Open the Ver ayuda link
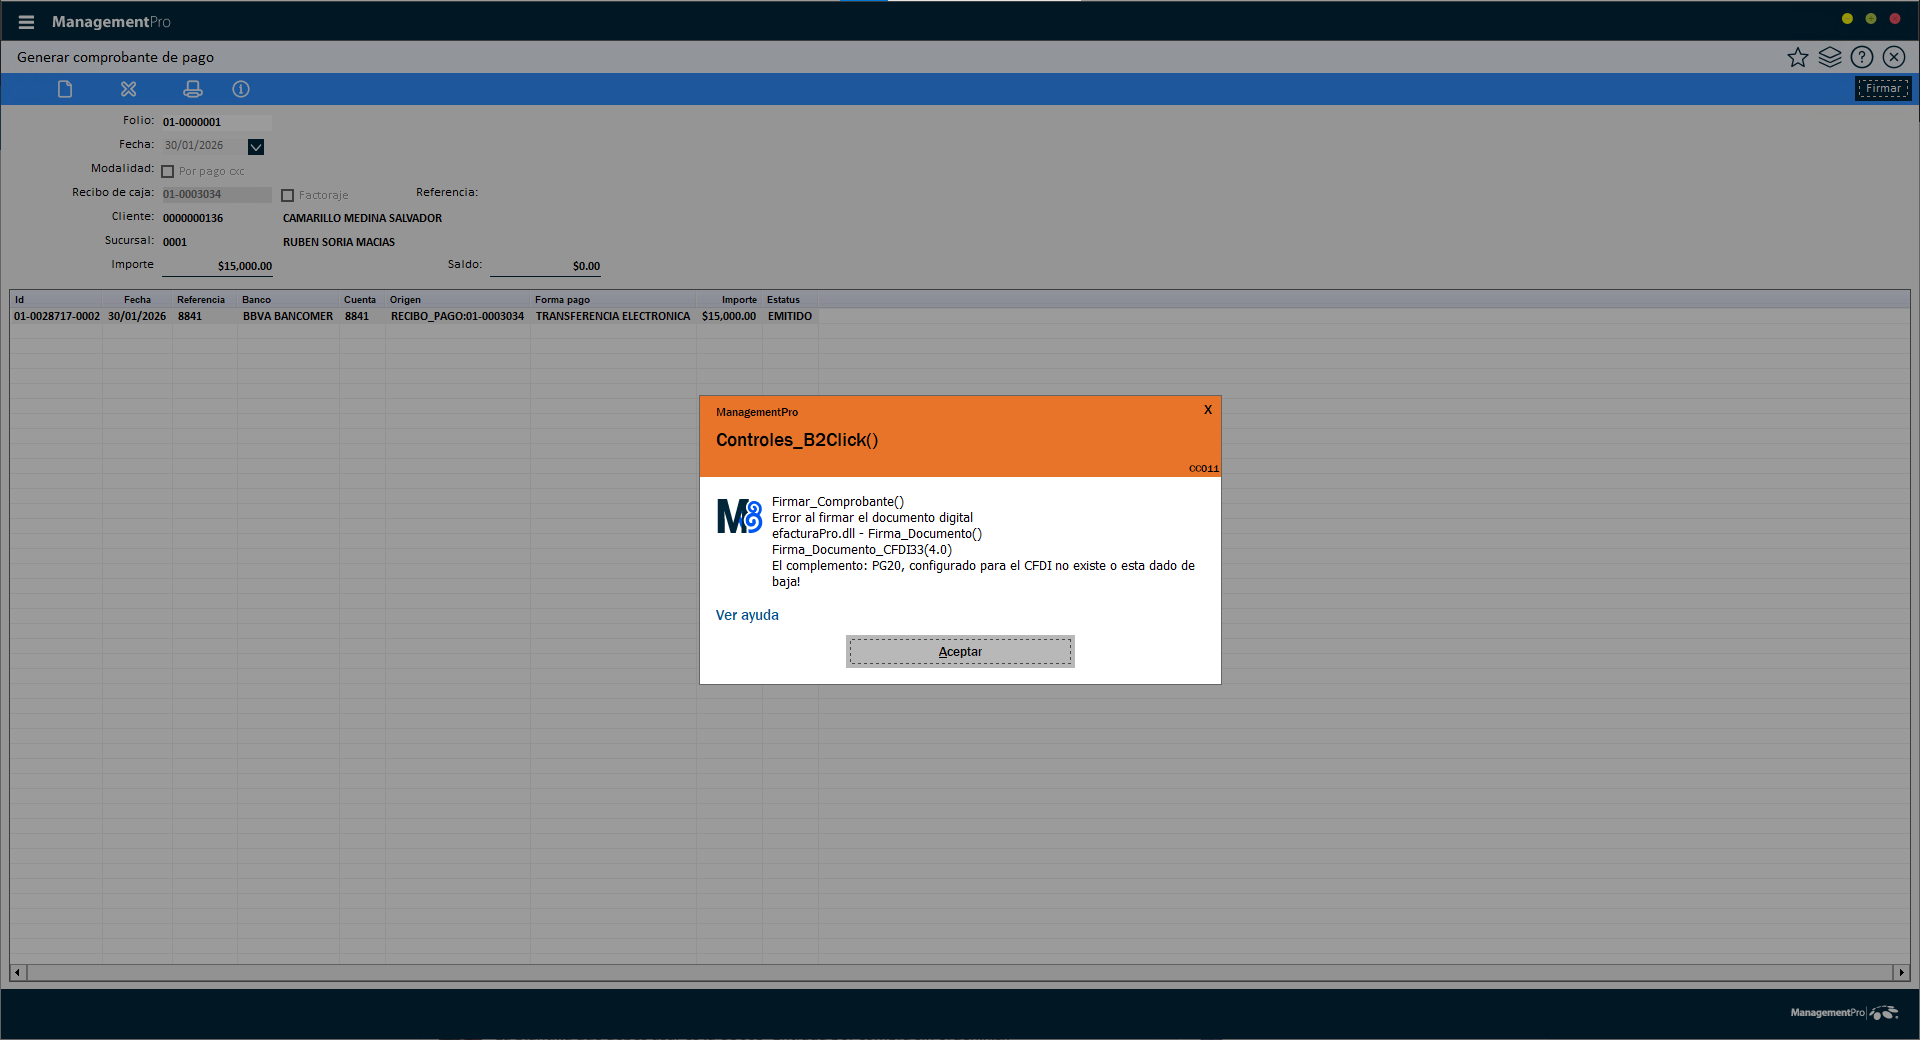Viewport: 1920px width, 1040px height. (747, 615)
